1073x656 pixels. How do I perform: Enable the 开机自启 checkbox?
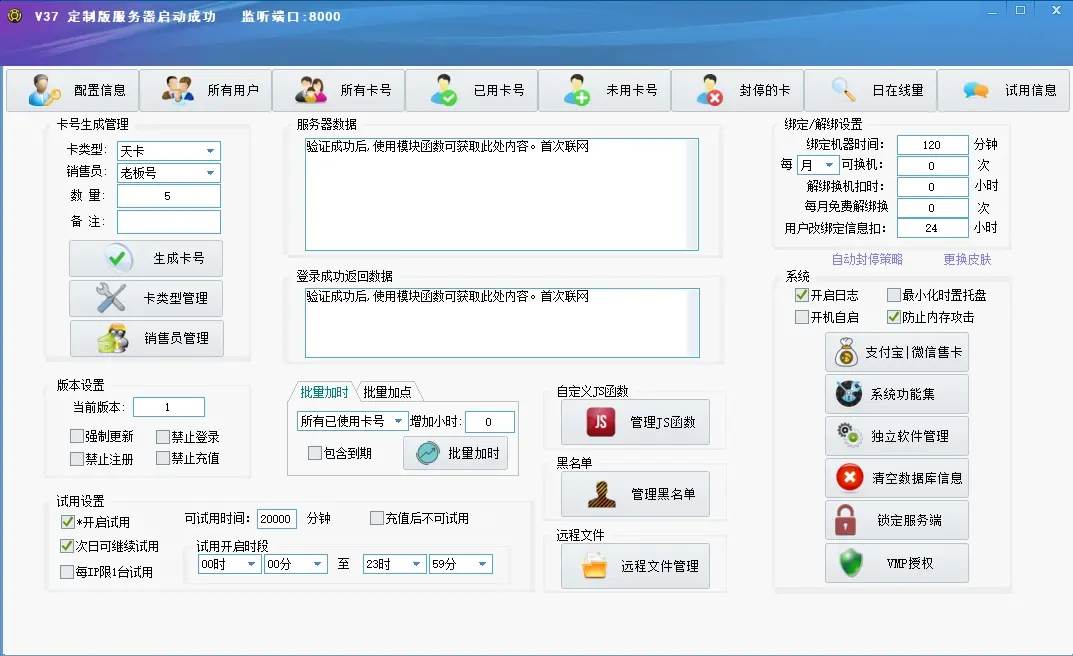tap(801, 317)
